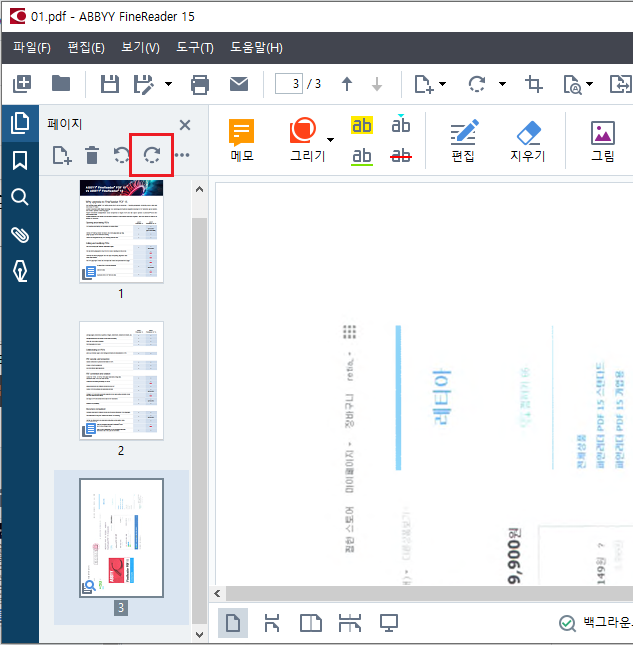Screen dimensions: 633x645
Task: Rotate page left in pages panel
Action: point(122,155)
